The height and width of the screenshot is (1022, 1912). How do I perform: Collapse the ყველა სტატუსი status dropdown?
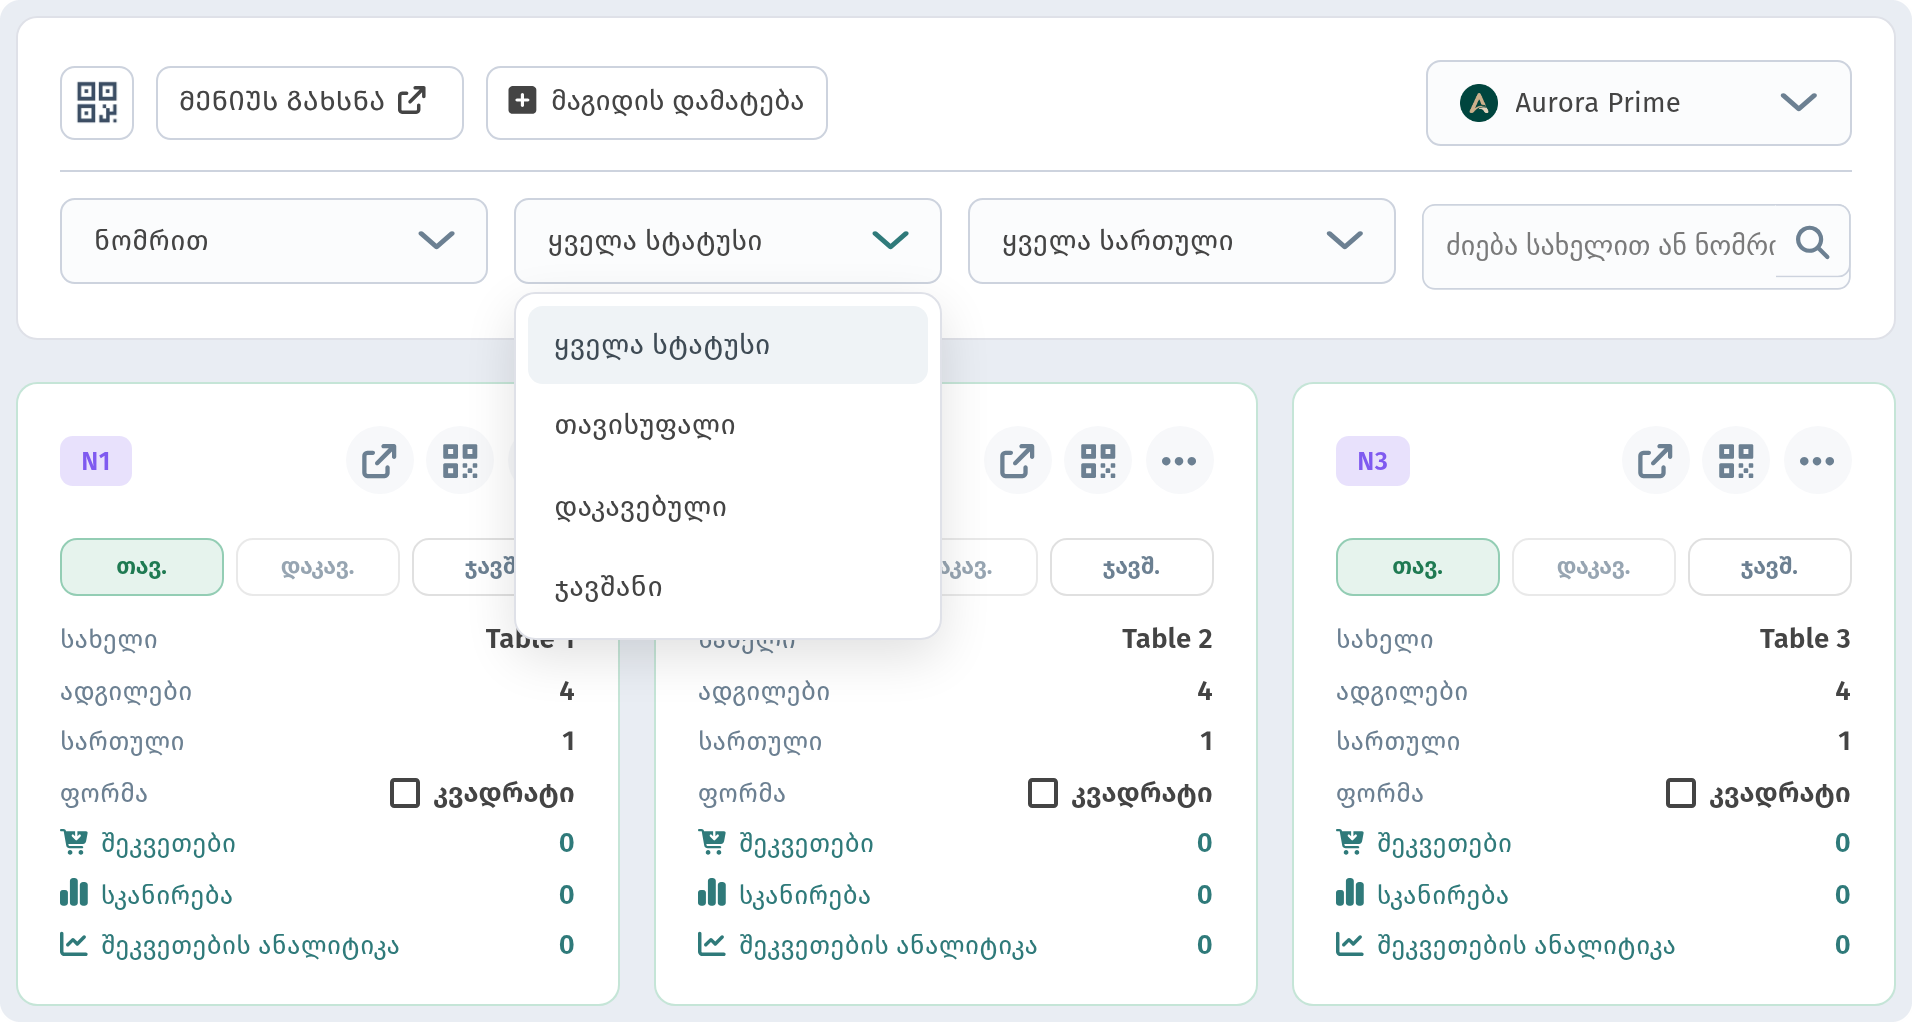(728, 241)
